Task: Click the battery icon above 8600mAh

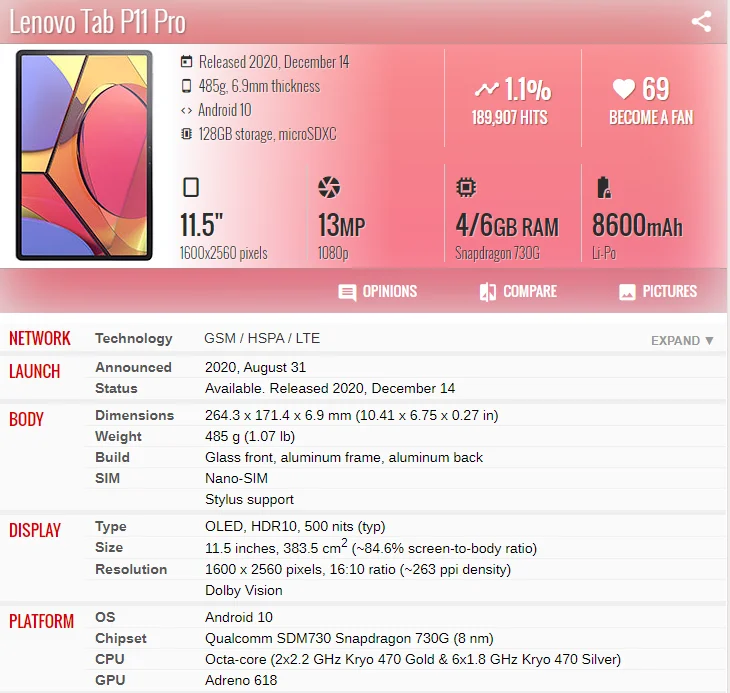Action: click(x=603, y=187)
